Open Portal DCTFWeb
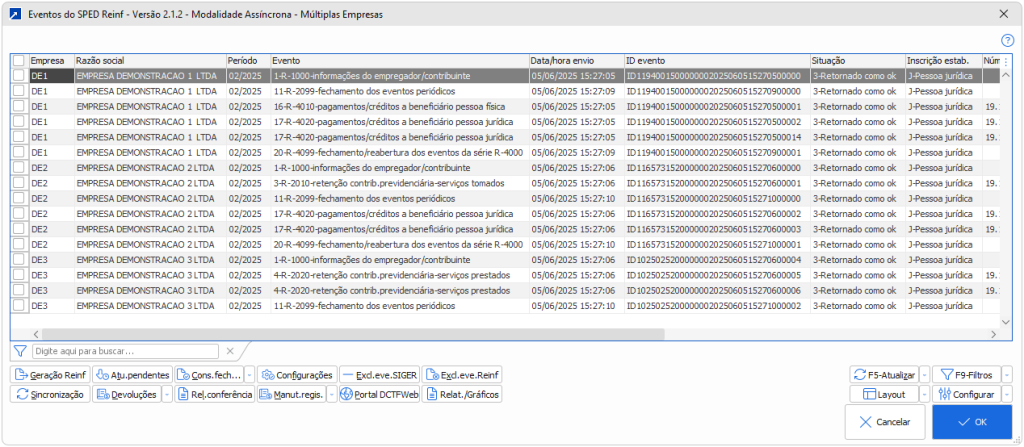Screen dimensions: 1024x447 tap(379, 395)
